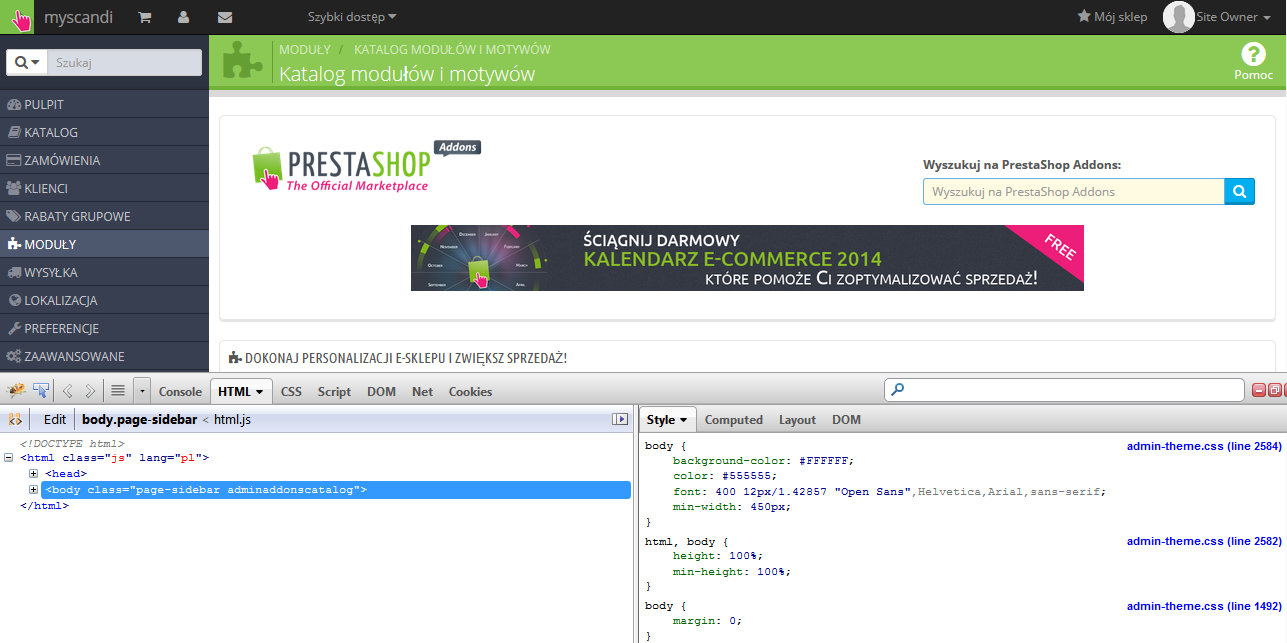Screen dimensions: 1287x643
Task: Collapse the html root node
Action: click(9, 458)
